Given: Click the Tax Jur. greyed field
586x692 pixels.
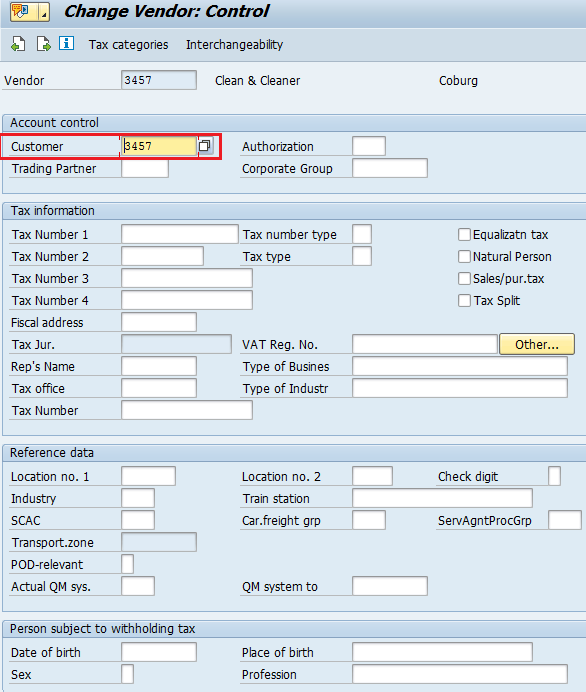Looking at the screenshot, I should coord(177,344).
